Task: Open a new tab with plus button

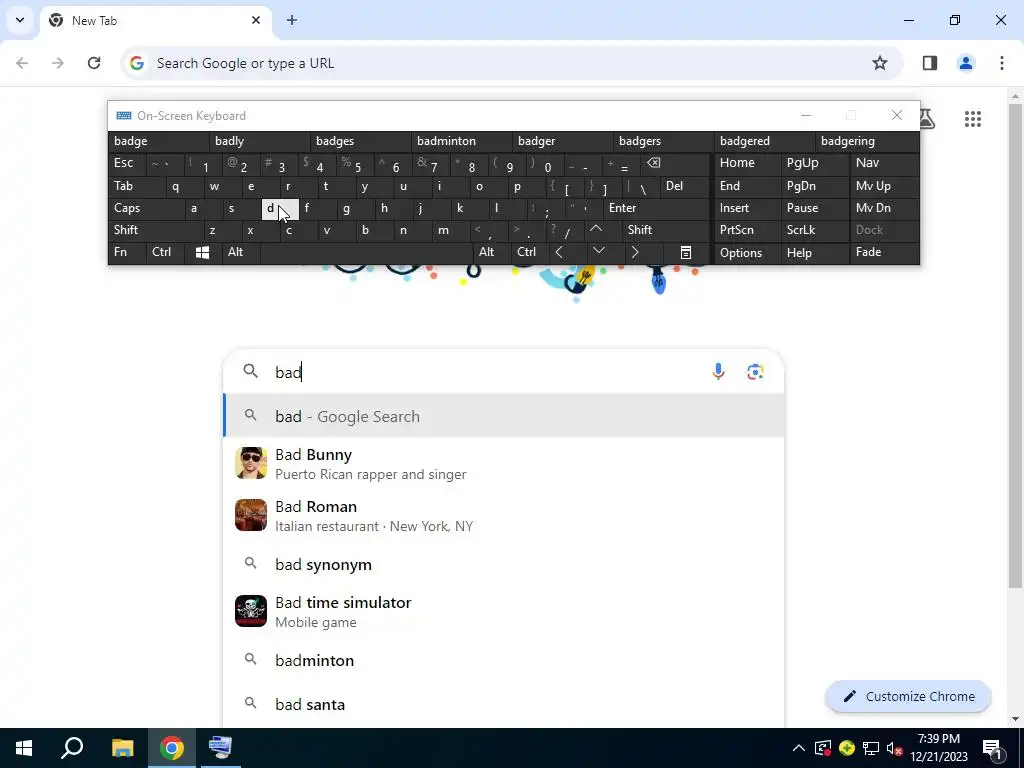Action: (x=292, y=20)
